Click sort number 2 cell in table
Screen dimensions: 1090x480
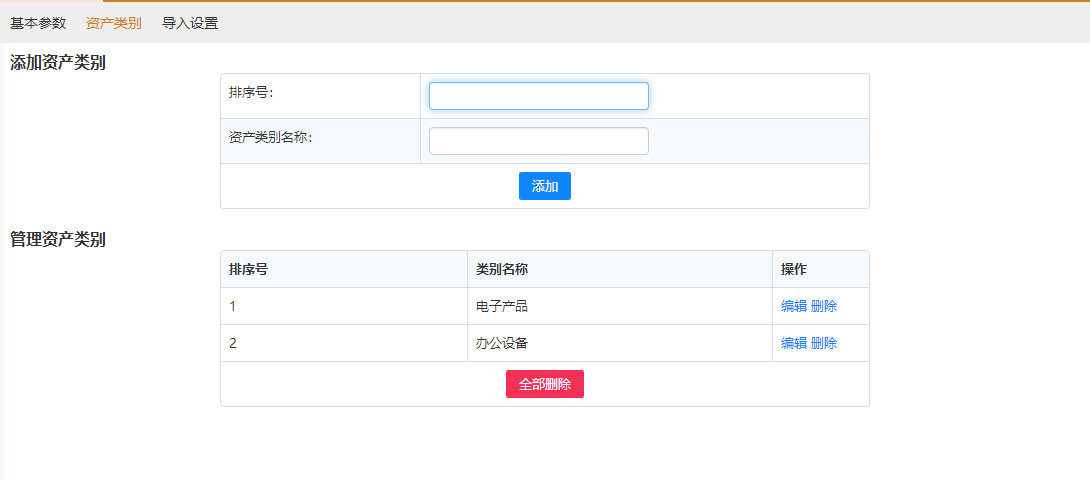(x=233, y=343)
